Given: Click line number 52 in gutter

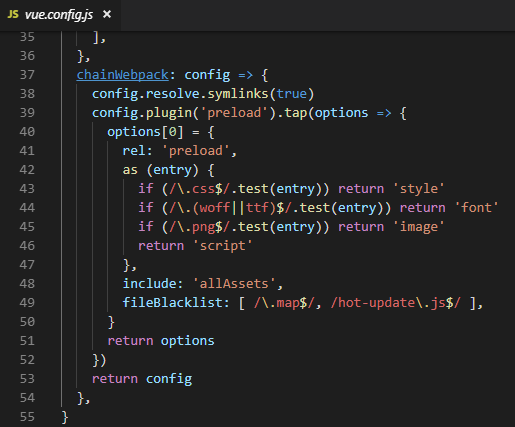Looking at the screenshot, I should (27, 360).
